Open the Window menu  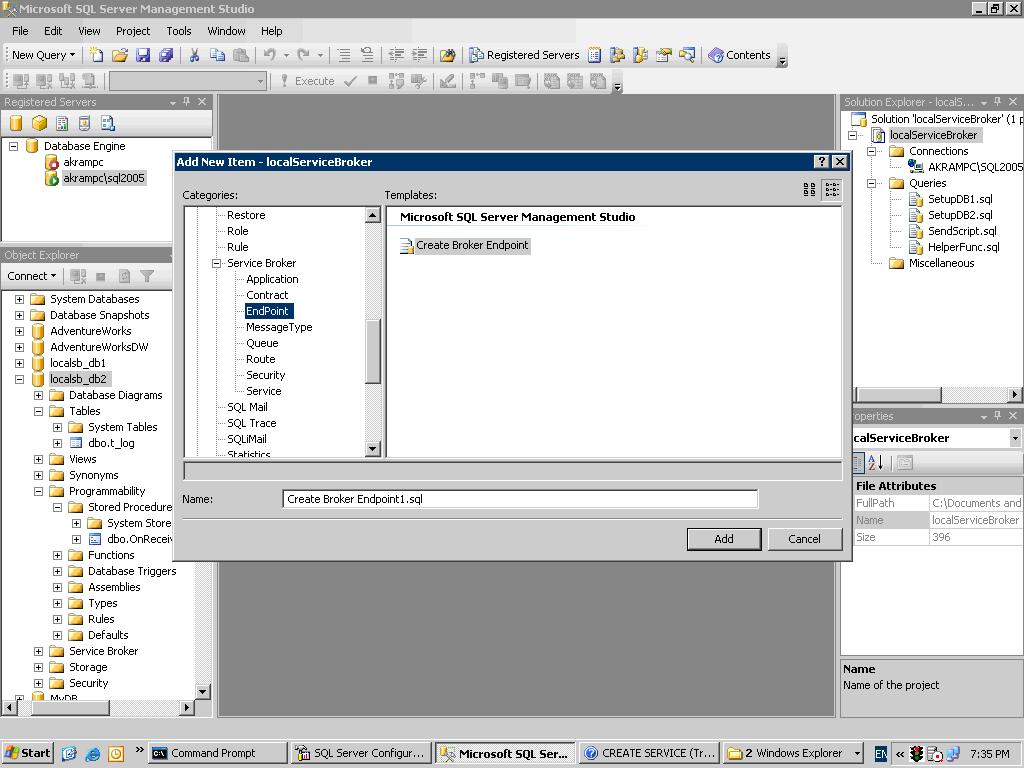[227, 31]
